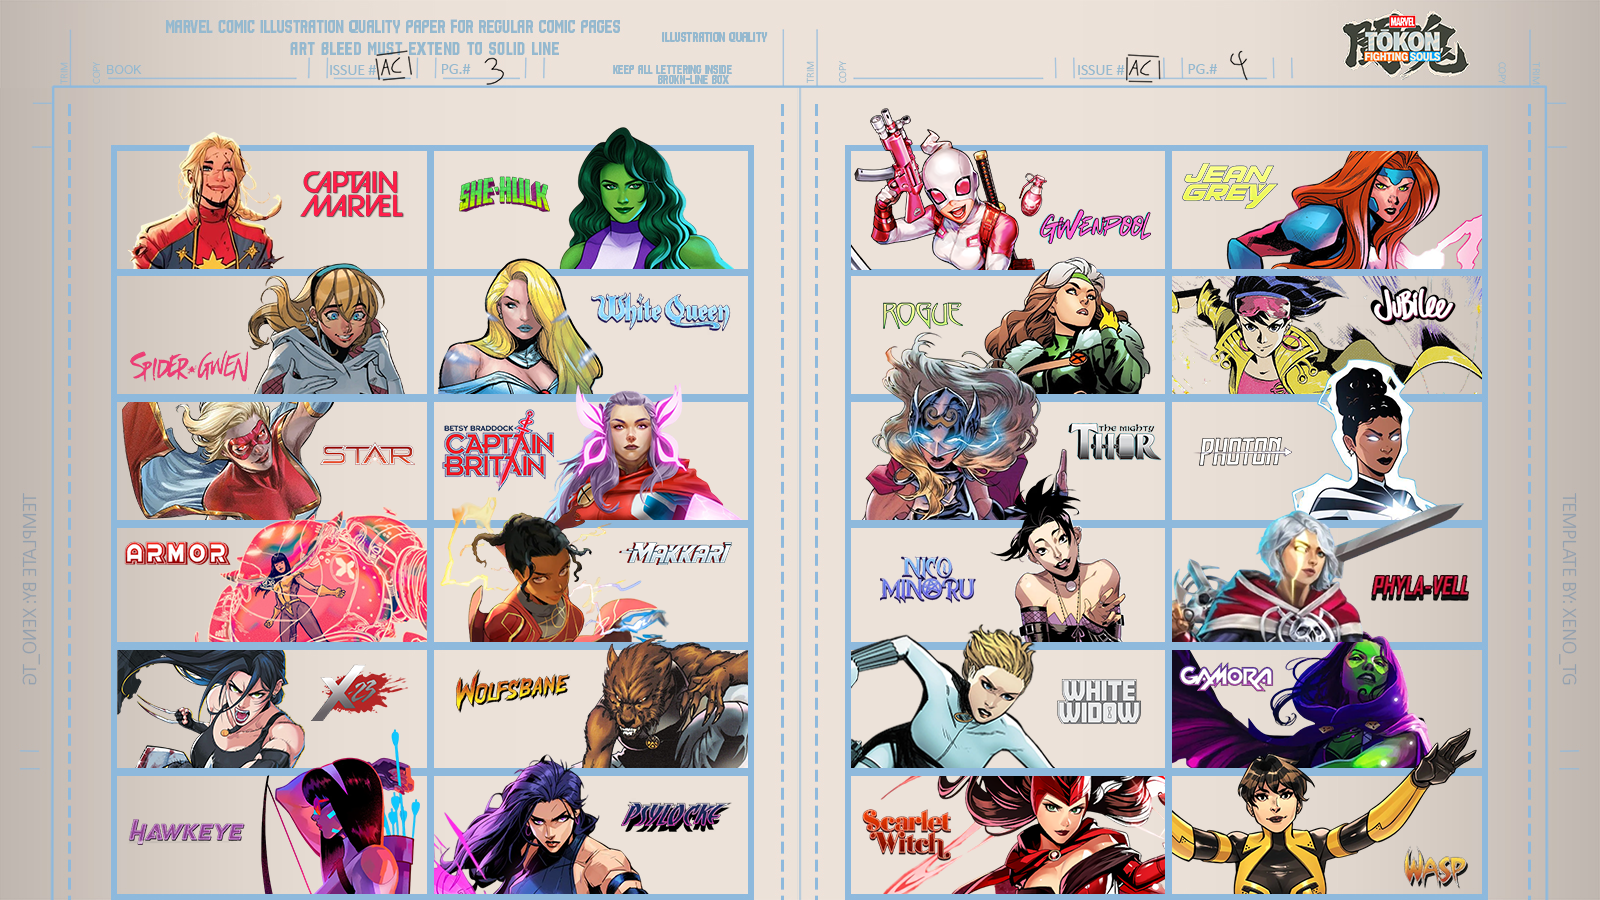Screen dimensions: 1600x900
Task: Select the Nico Minoru card
Action: coord(1008,585)
